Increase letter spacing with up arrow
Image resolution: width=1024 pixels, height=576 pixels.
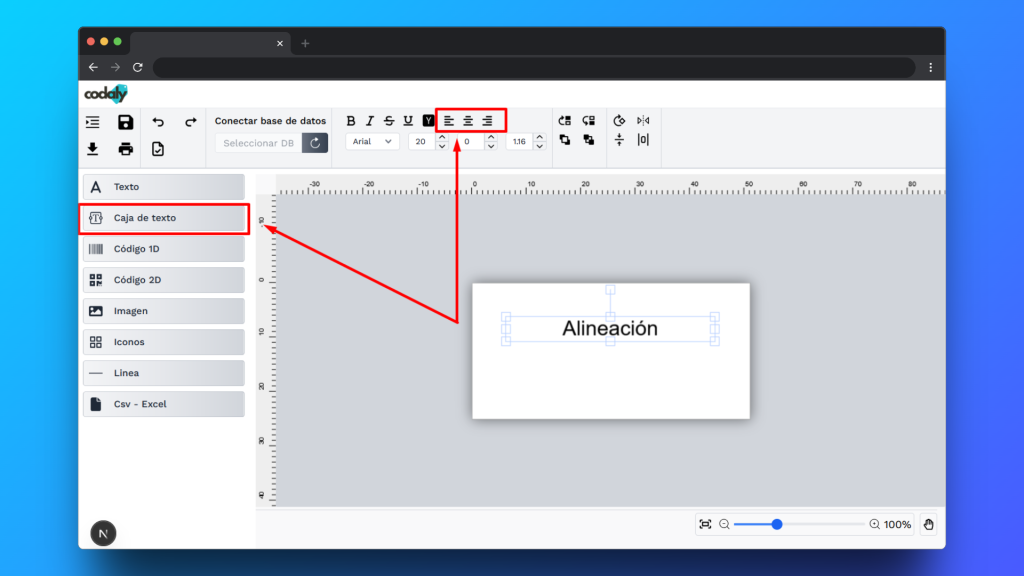(x=491, y=137)
